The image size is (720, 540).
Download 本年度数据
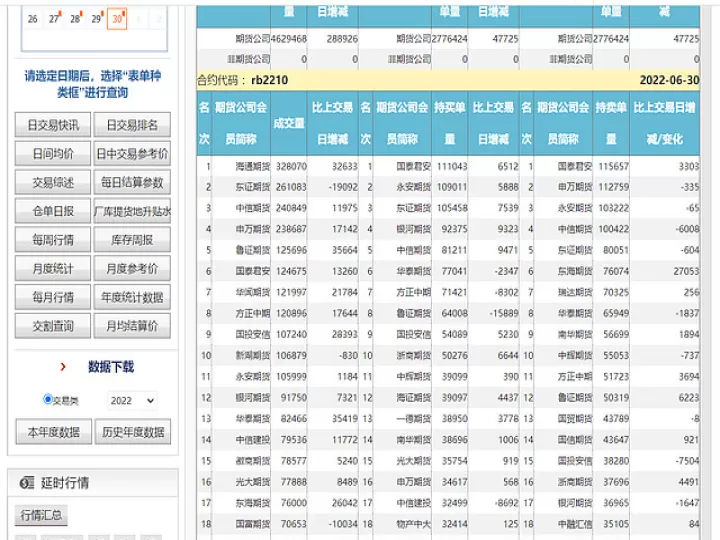(x=54, y=432)
